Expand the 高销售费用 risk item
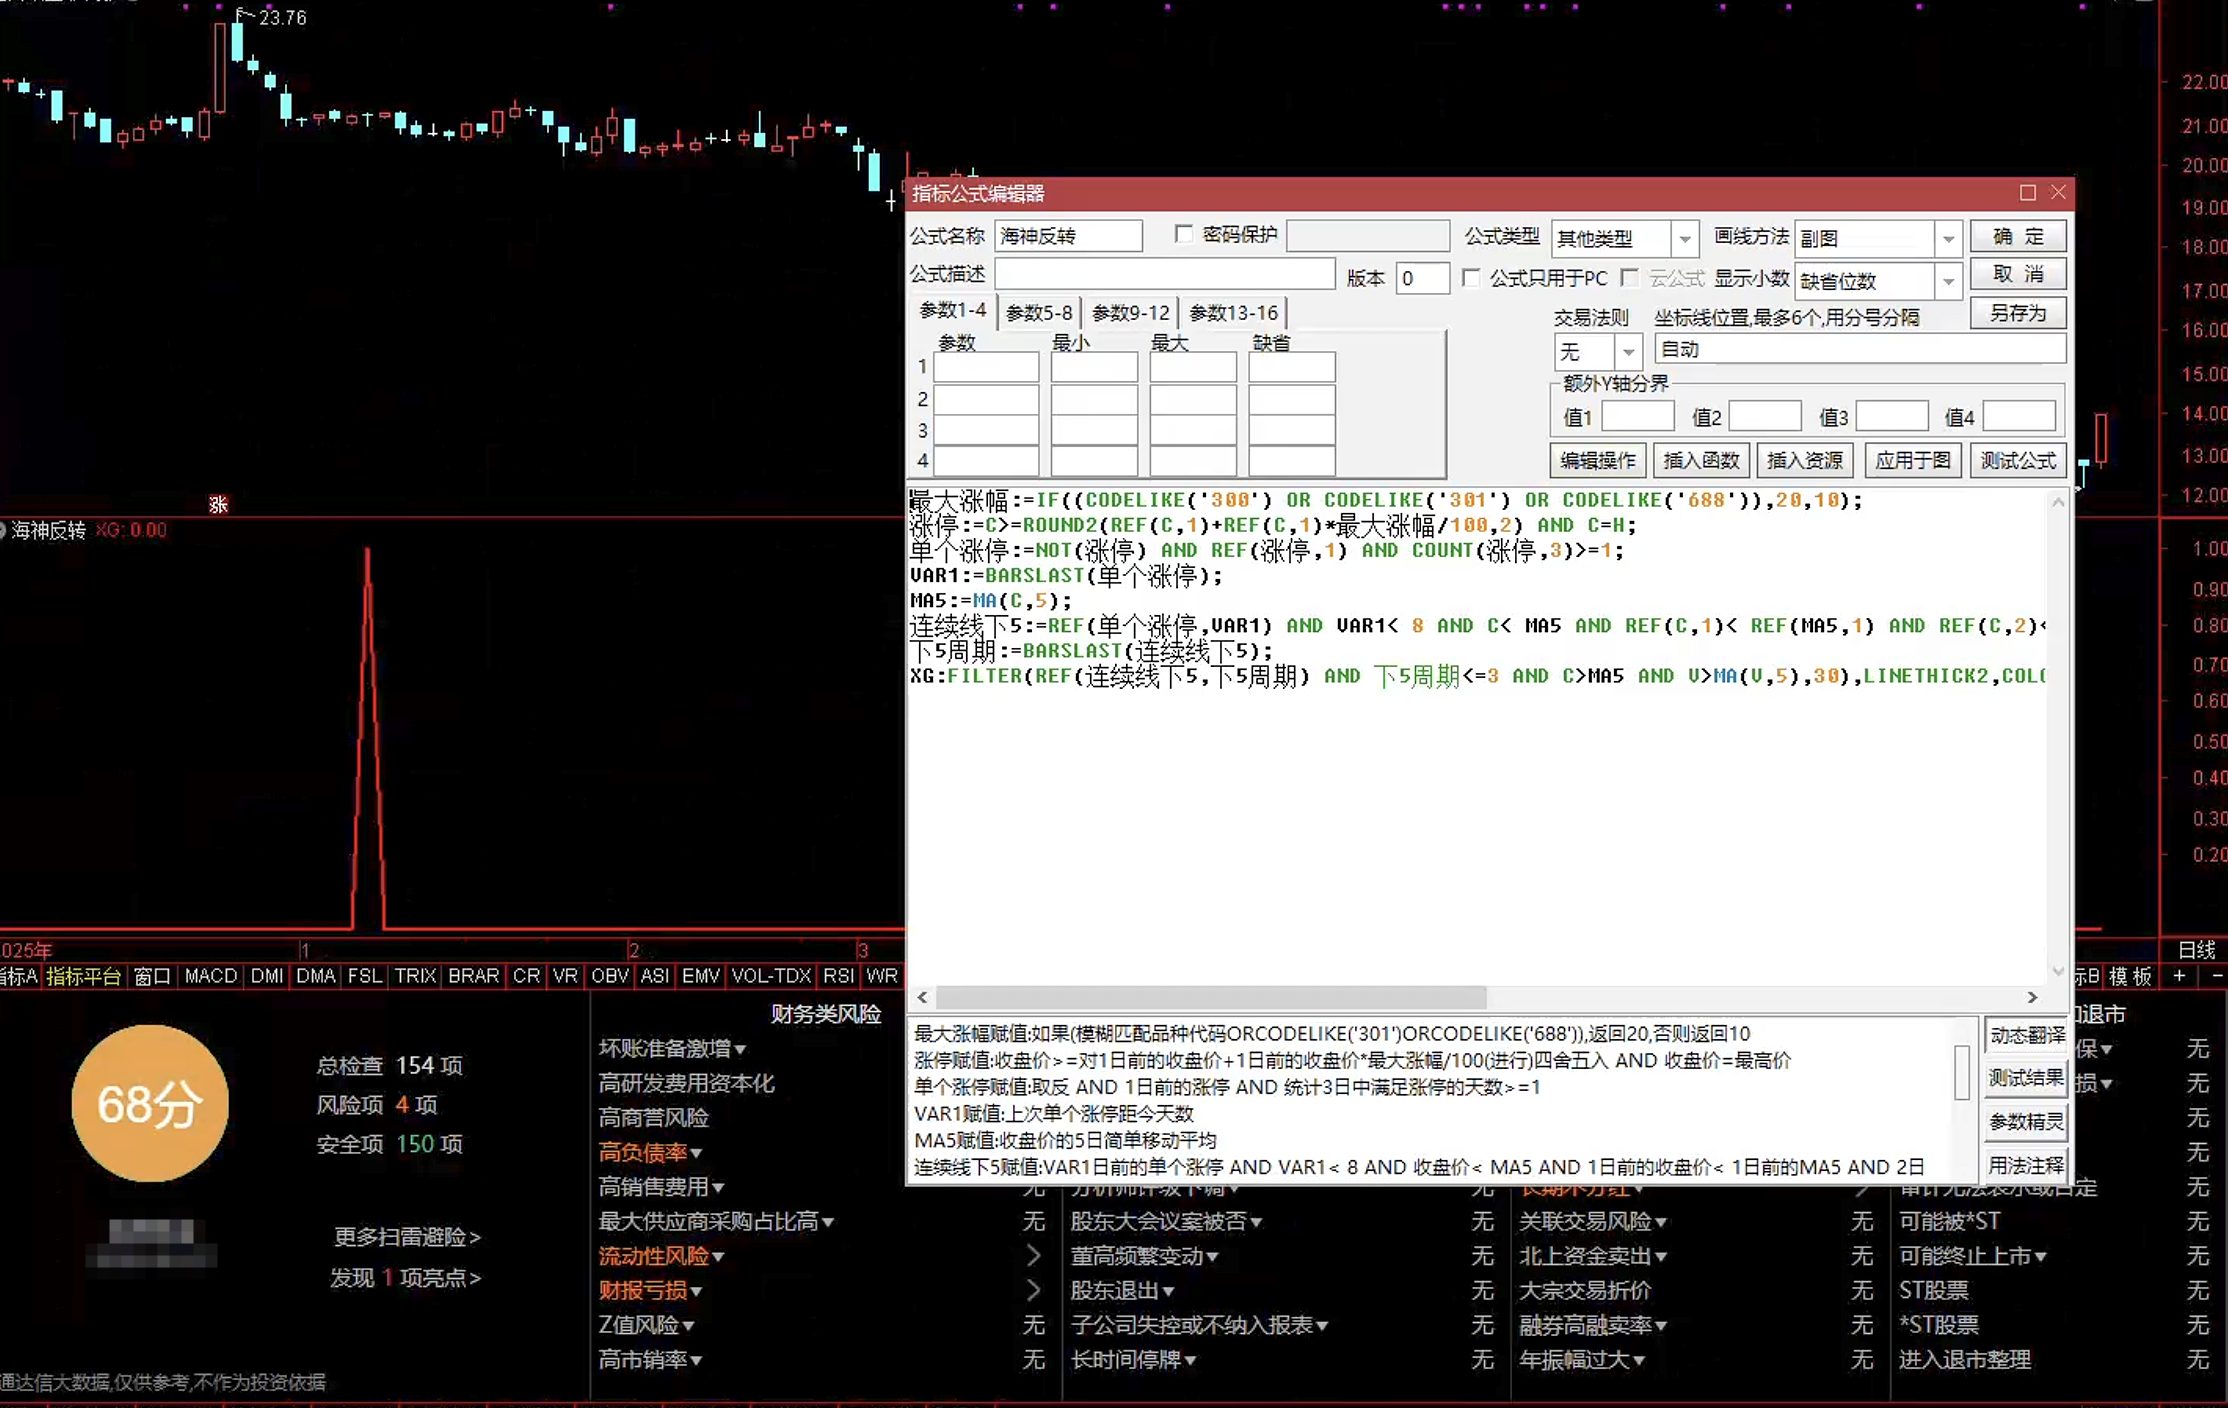The image size is (2228, 1408). click(661, 1187)
